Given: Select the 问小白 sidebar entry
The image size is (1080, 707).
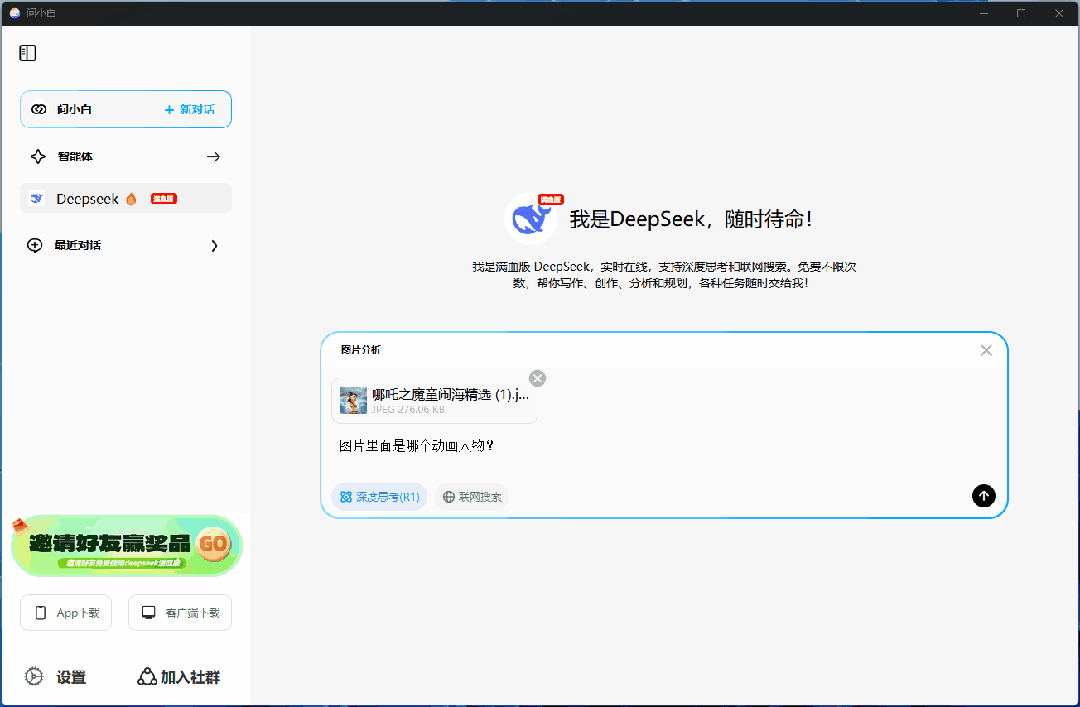Looking at the screenshot, I should point(75,109).
